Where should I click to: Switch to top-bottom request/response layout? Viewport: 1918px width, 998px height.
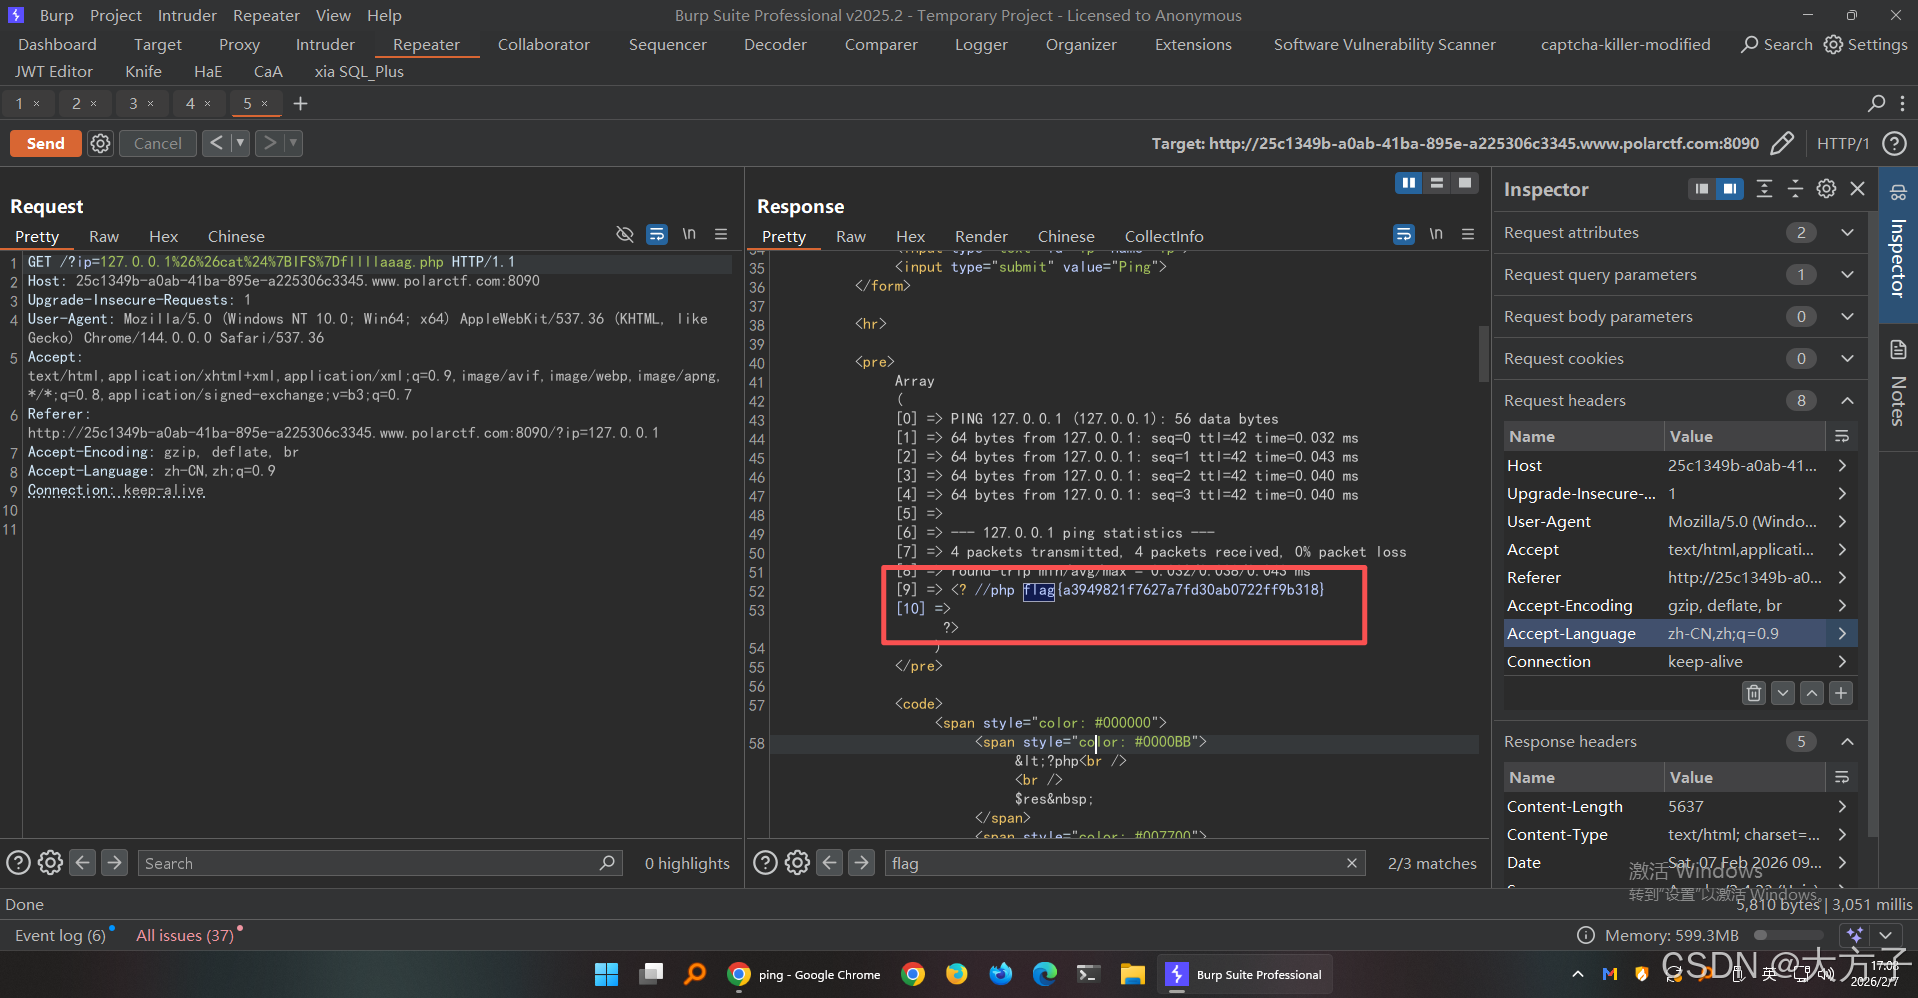pyautogui.click(x=1437, y=183)
